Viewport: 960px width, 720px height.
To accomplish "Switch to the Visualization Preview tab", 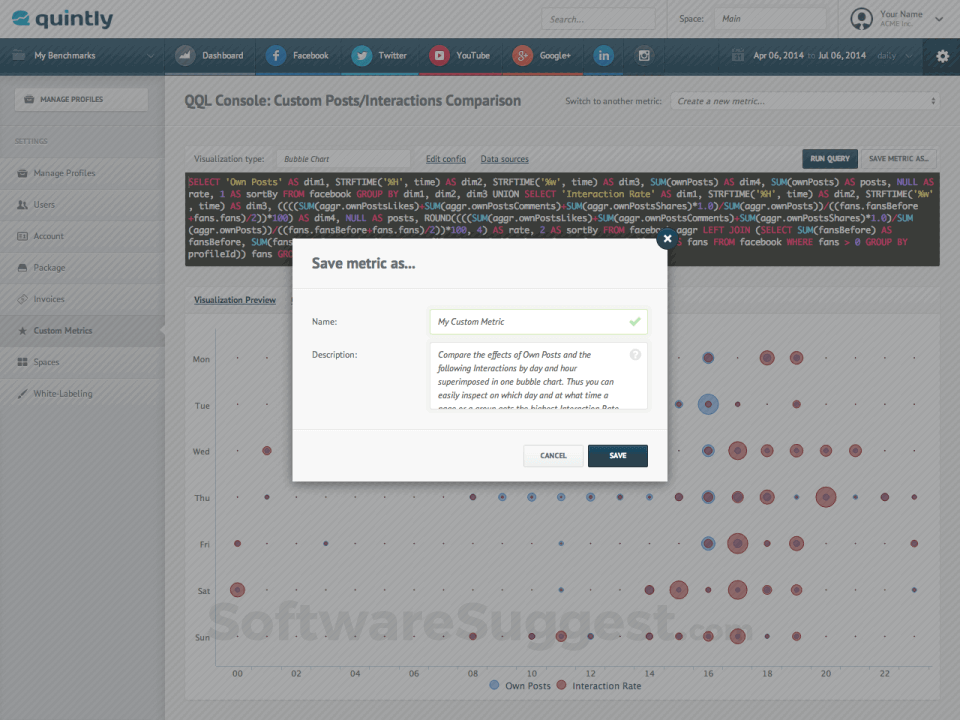I will click(235, 299).
